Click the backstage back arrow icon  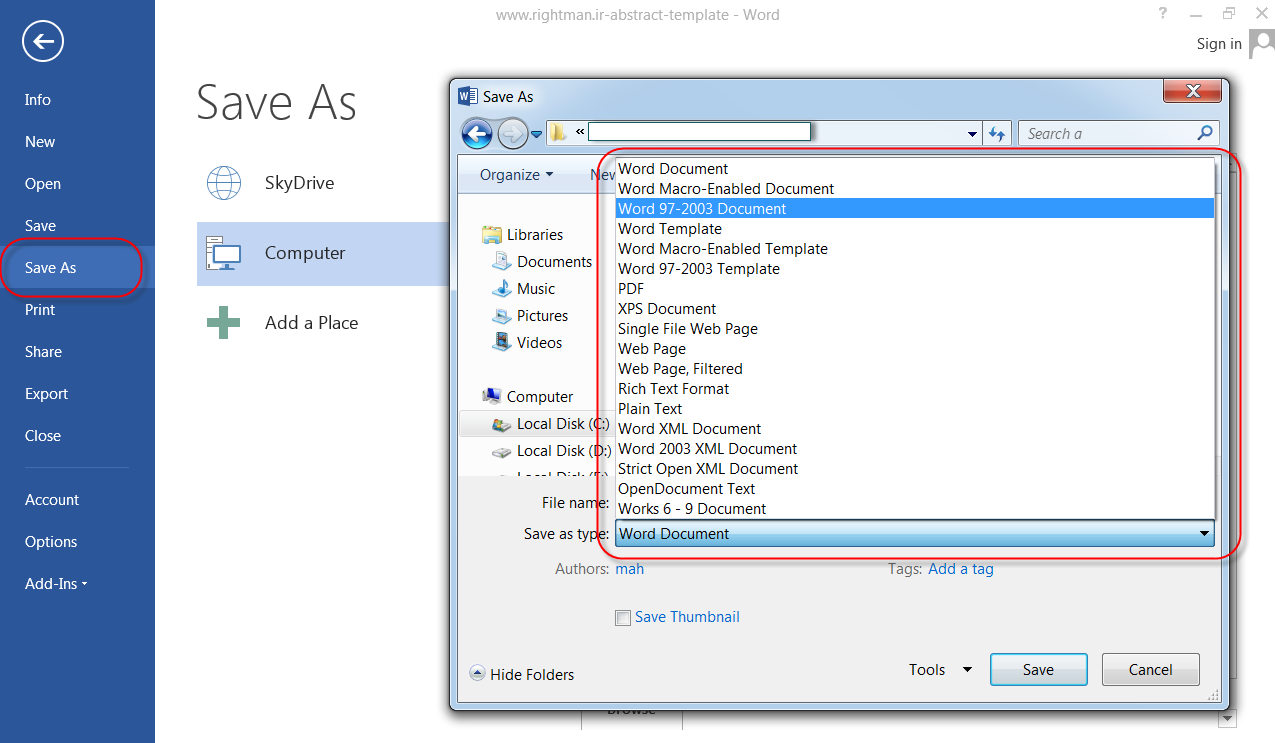43,41
